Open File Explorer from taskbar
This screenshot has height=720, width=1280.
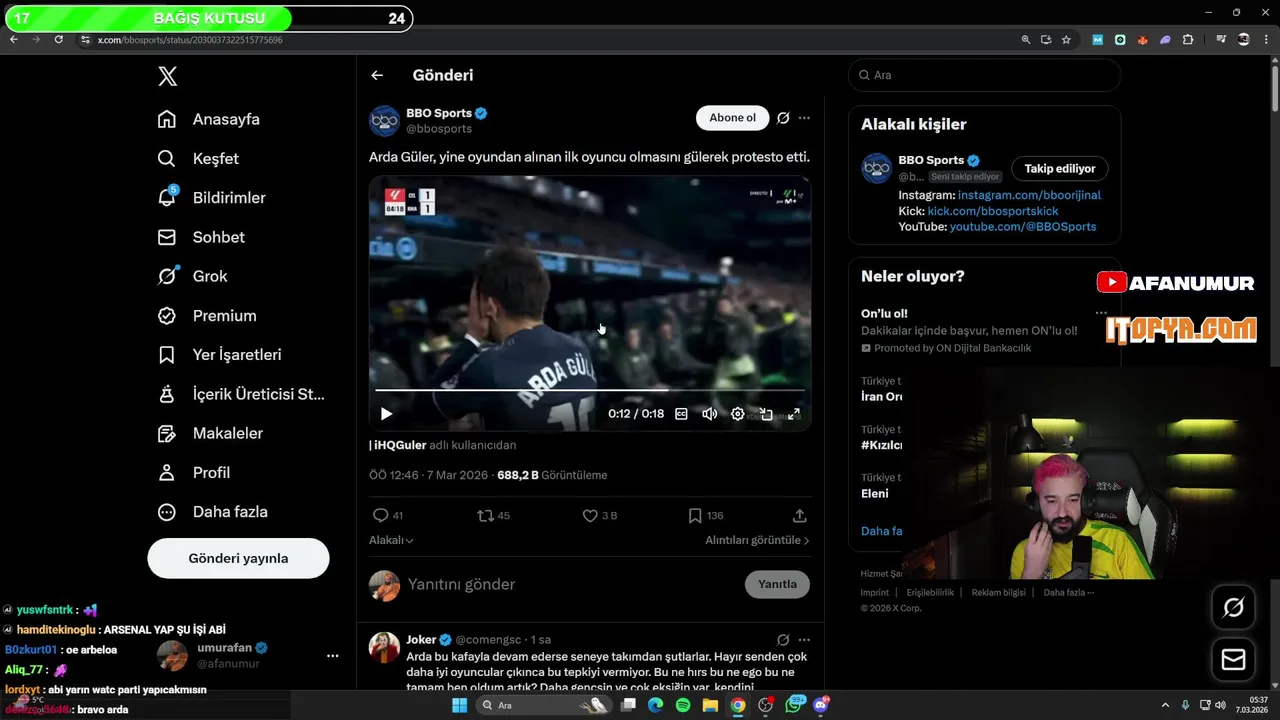coord(710,705)
